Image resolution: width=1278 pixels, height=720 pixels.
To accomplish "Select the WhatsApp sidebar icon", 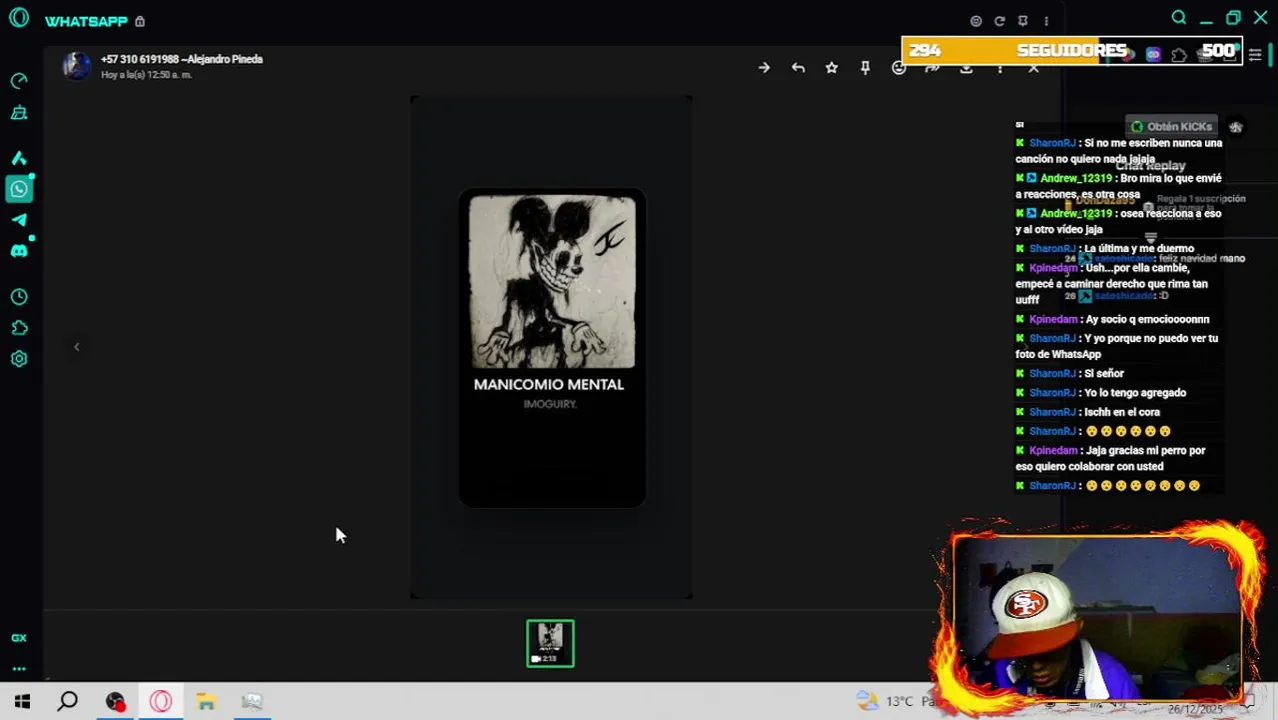I will click(19, 189).
